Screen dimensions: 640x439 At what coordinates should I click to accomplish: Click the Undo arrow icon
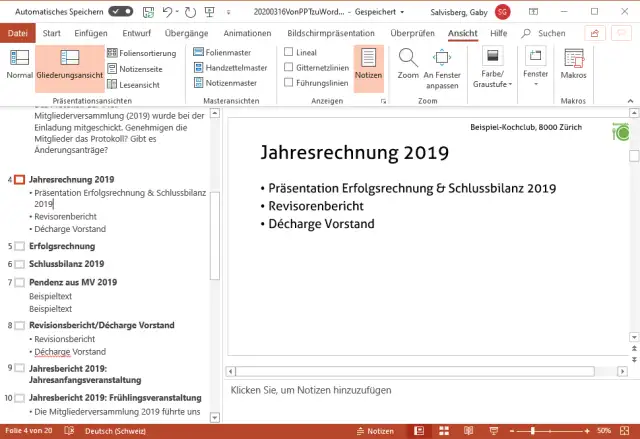click(x=167, y=12)
